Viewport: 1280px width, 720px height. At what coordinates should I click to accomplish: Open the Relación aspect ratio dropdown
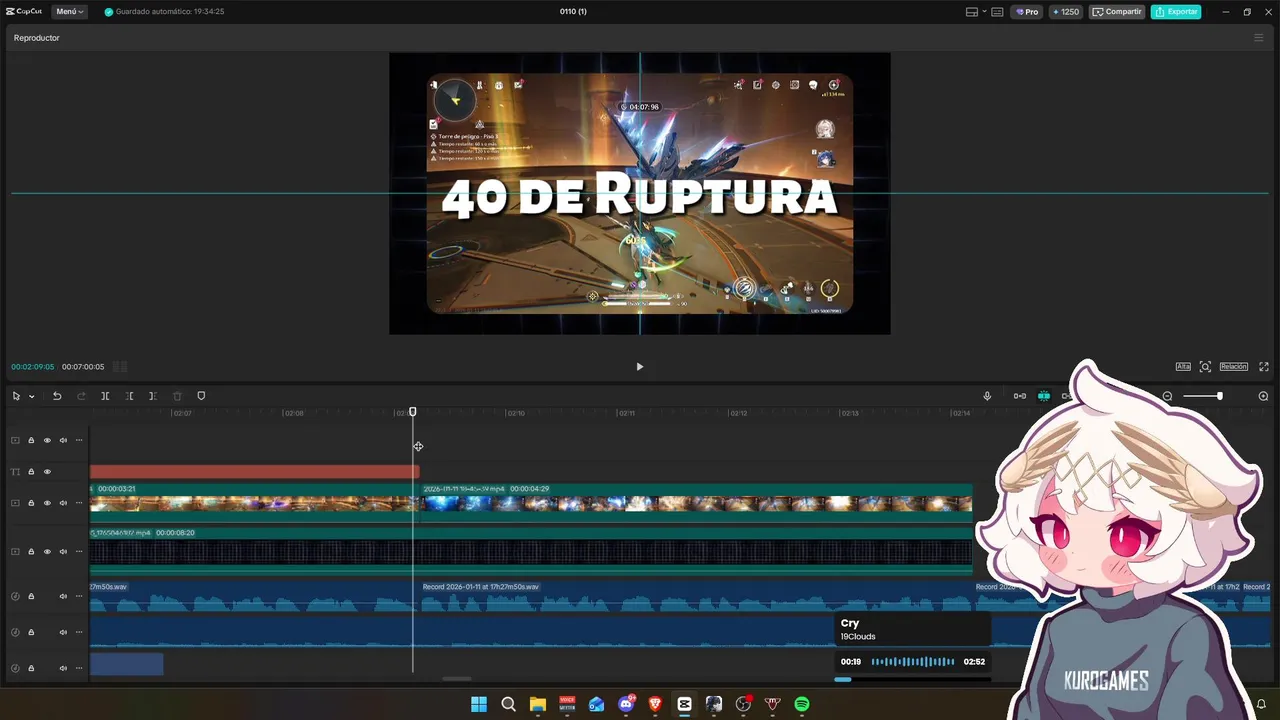[x=1233, y=367]
